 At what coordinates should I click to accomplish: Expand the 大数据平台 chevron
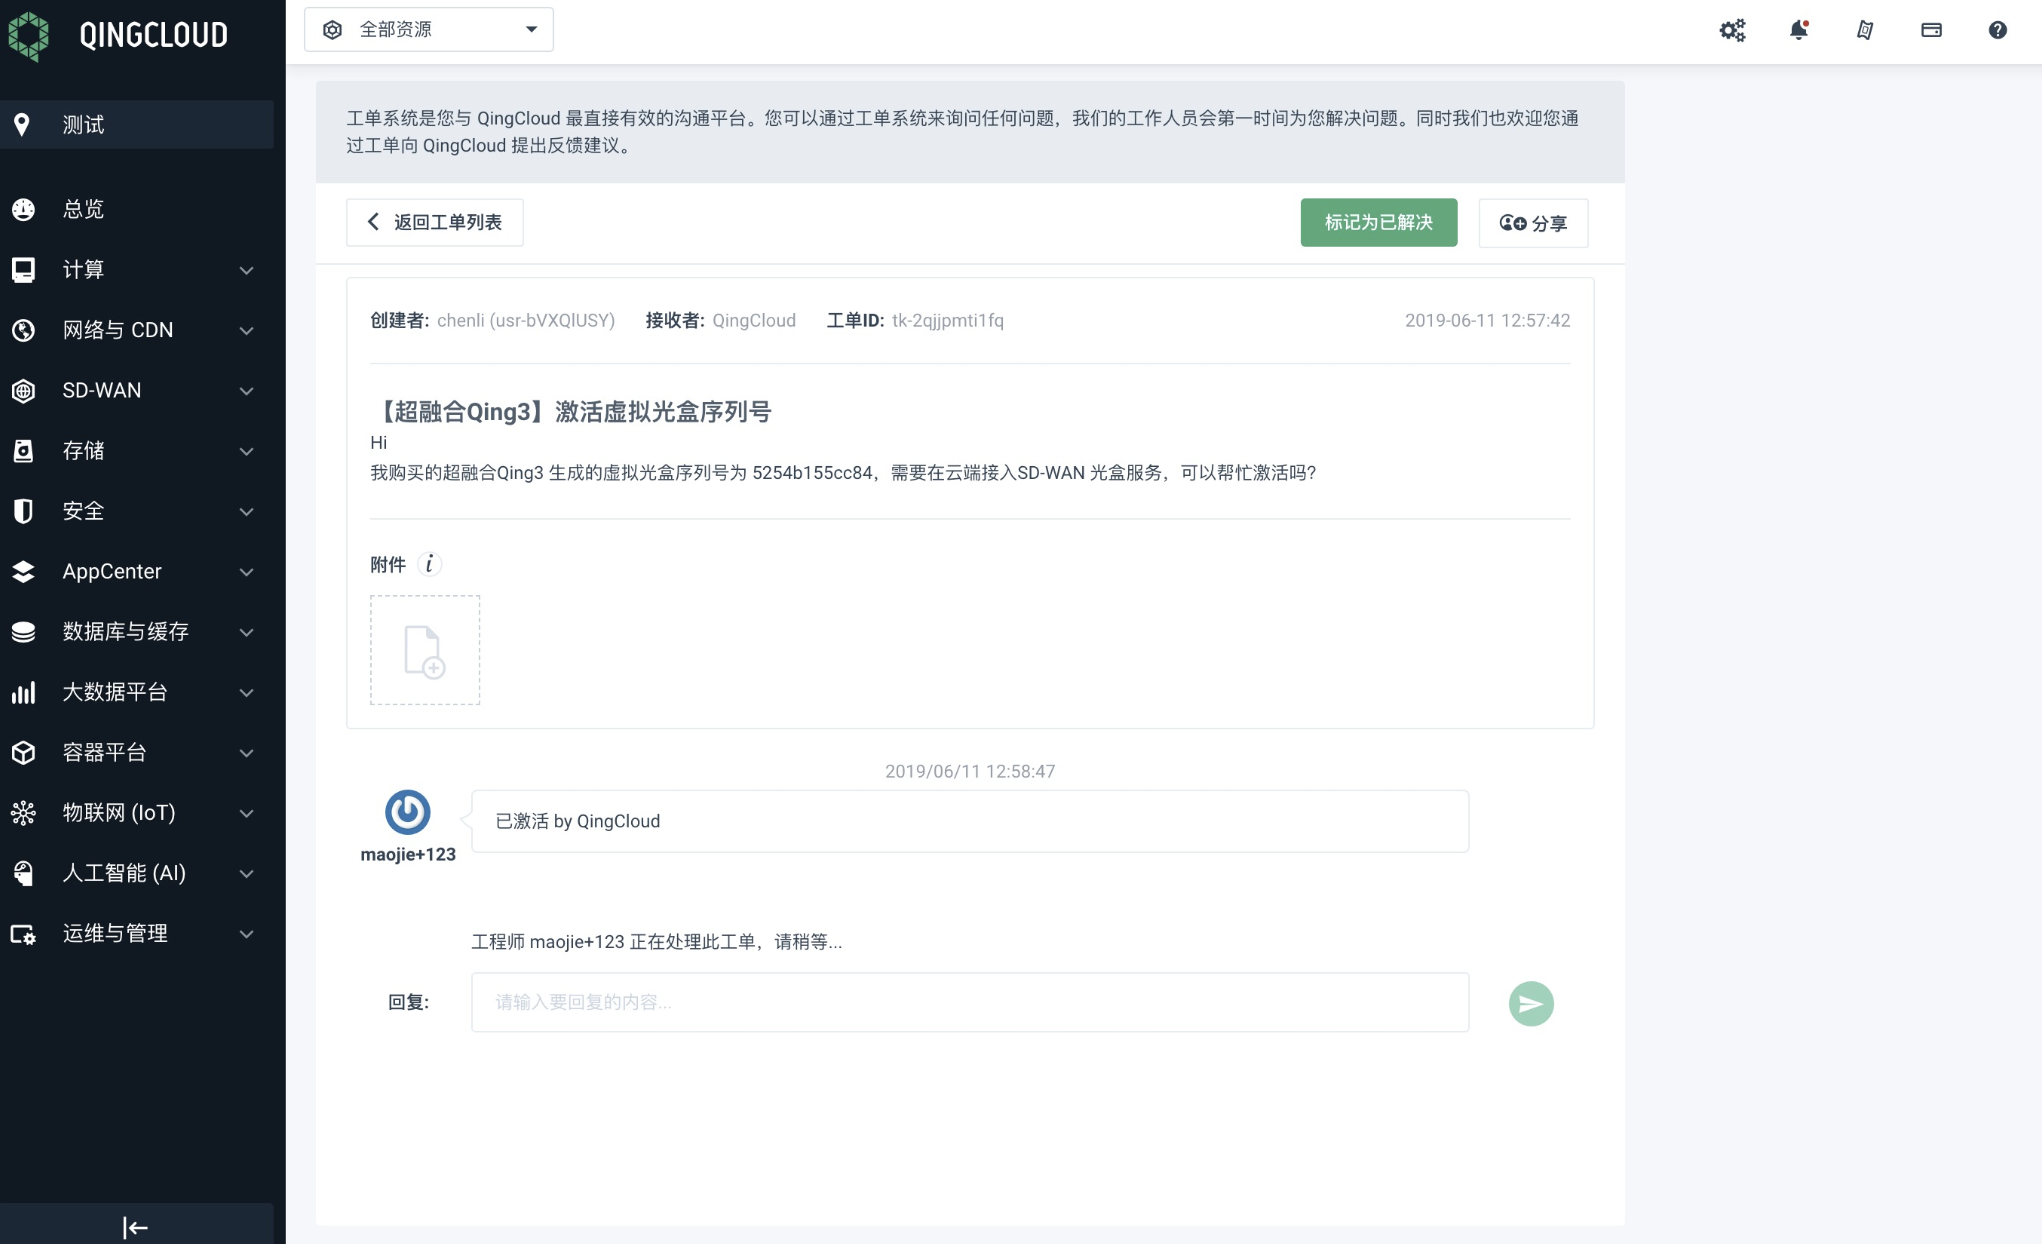tap(246, 693)
